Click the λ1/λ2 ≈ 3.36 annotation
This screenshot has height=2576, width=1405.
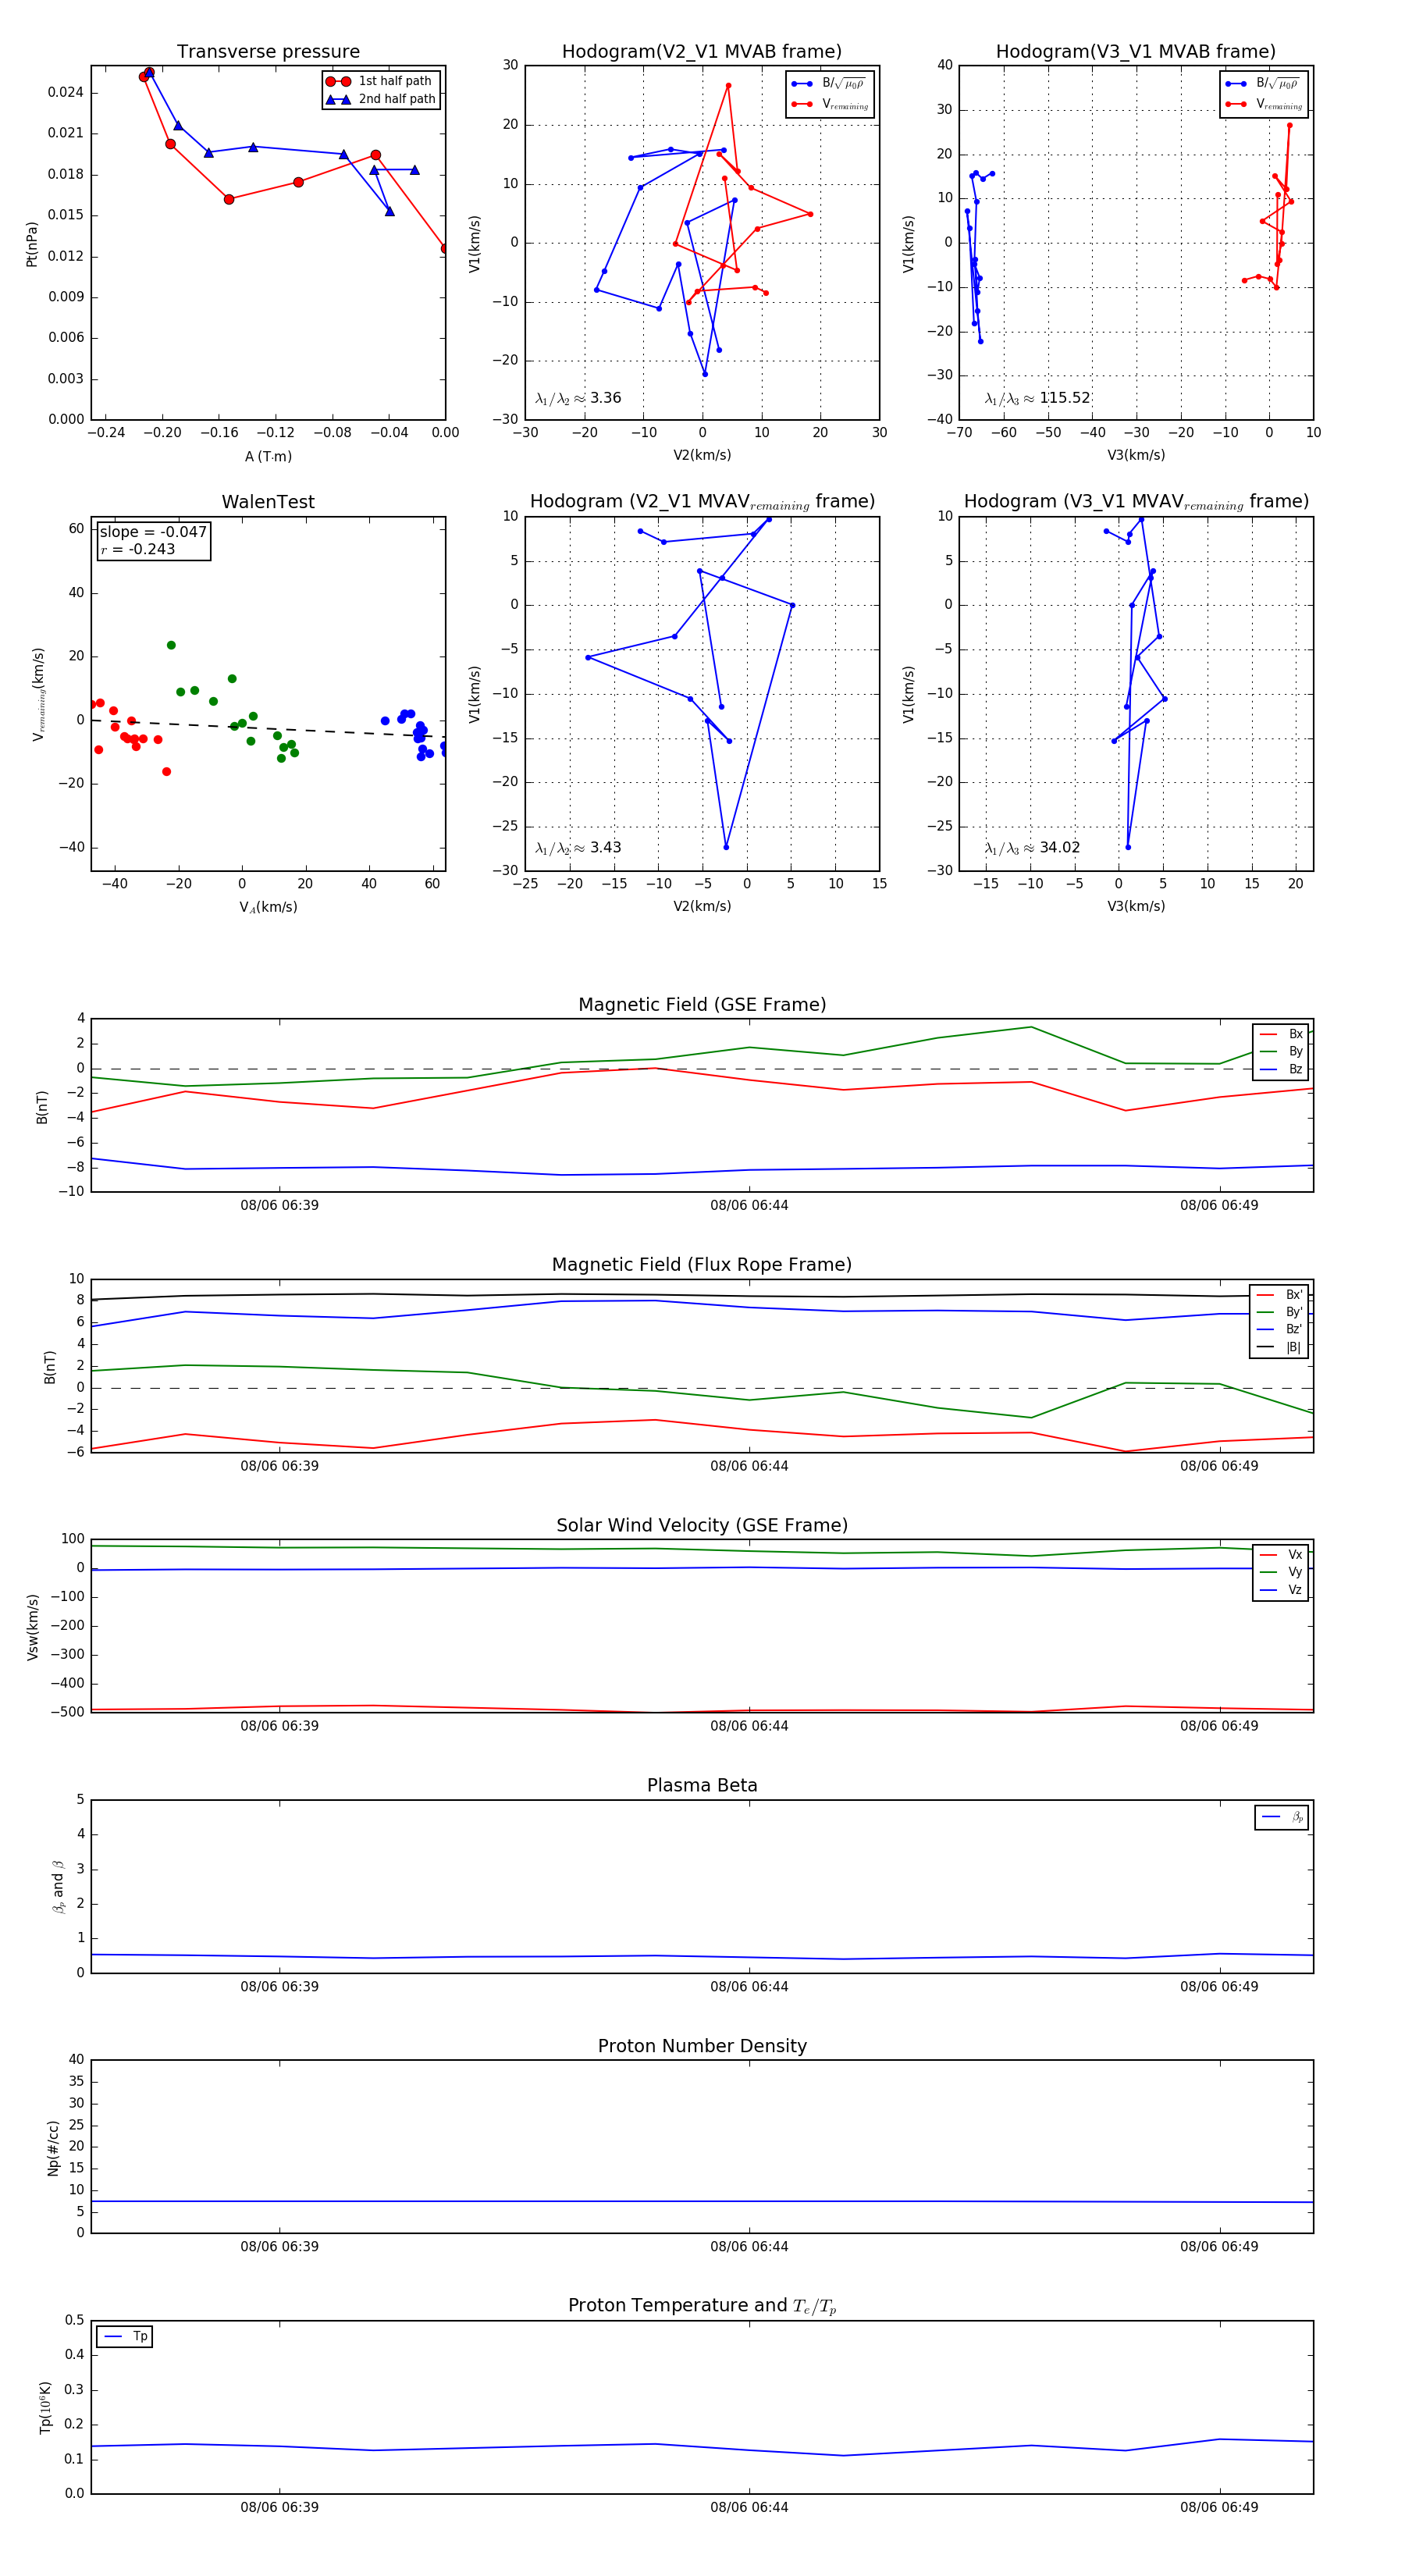578,398
